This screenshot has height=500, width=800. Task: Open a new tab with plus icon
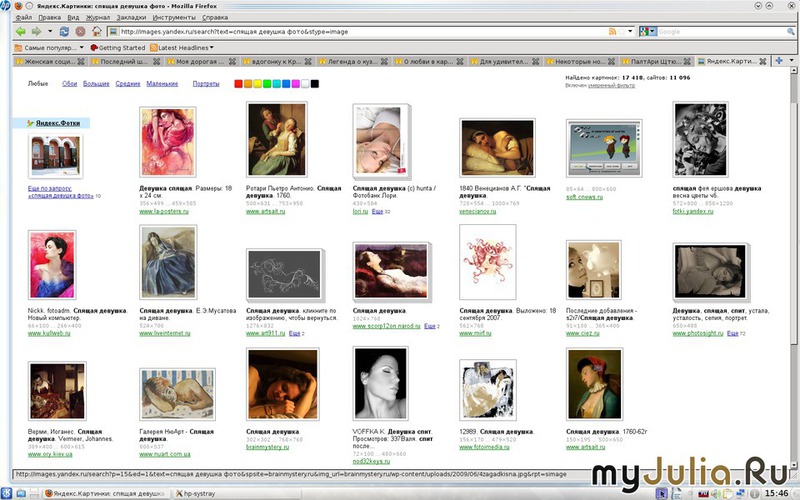779,61
